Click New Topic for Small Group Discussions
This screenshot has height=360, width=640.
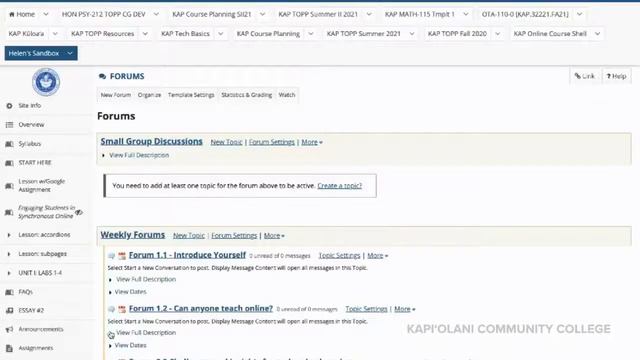tap(226, 142)
